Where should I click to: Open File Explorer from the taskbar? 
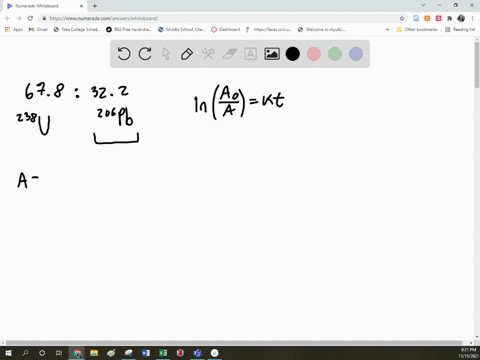click(94, 353)
